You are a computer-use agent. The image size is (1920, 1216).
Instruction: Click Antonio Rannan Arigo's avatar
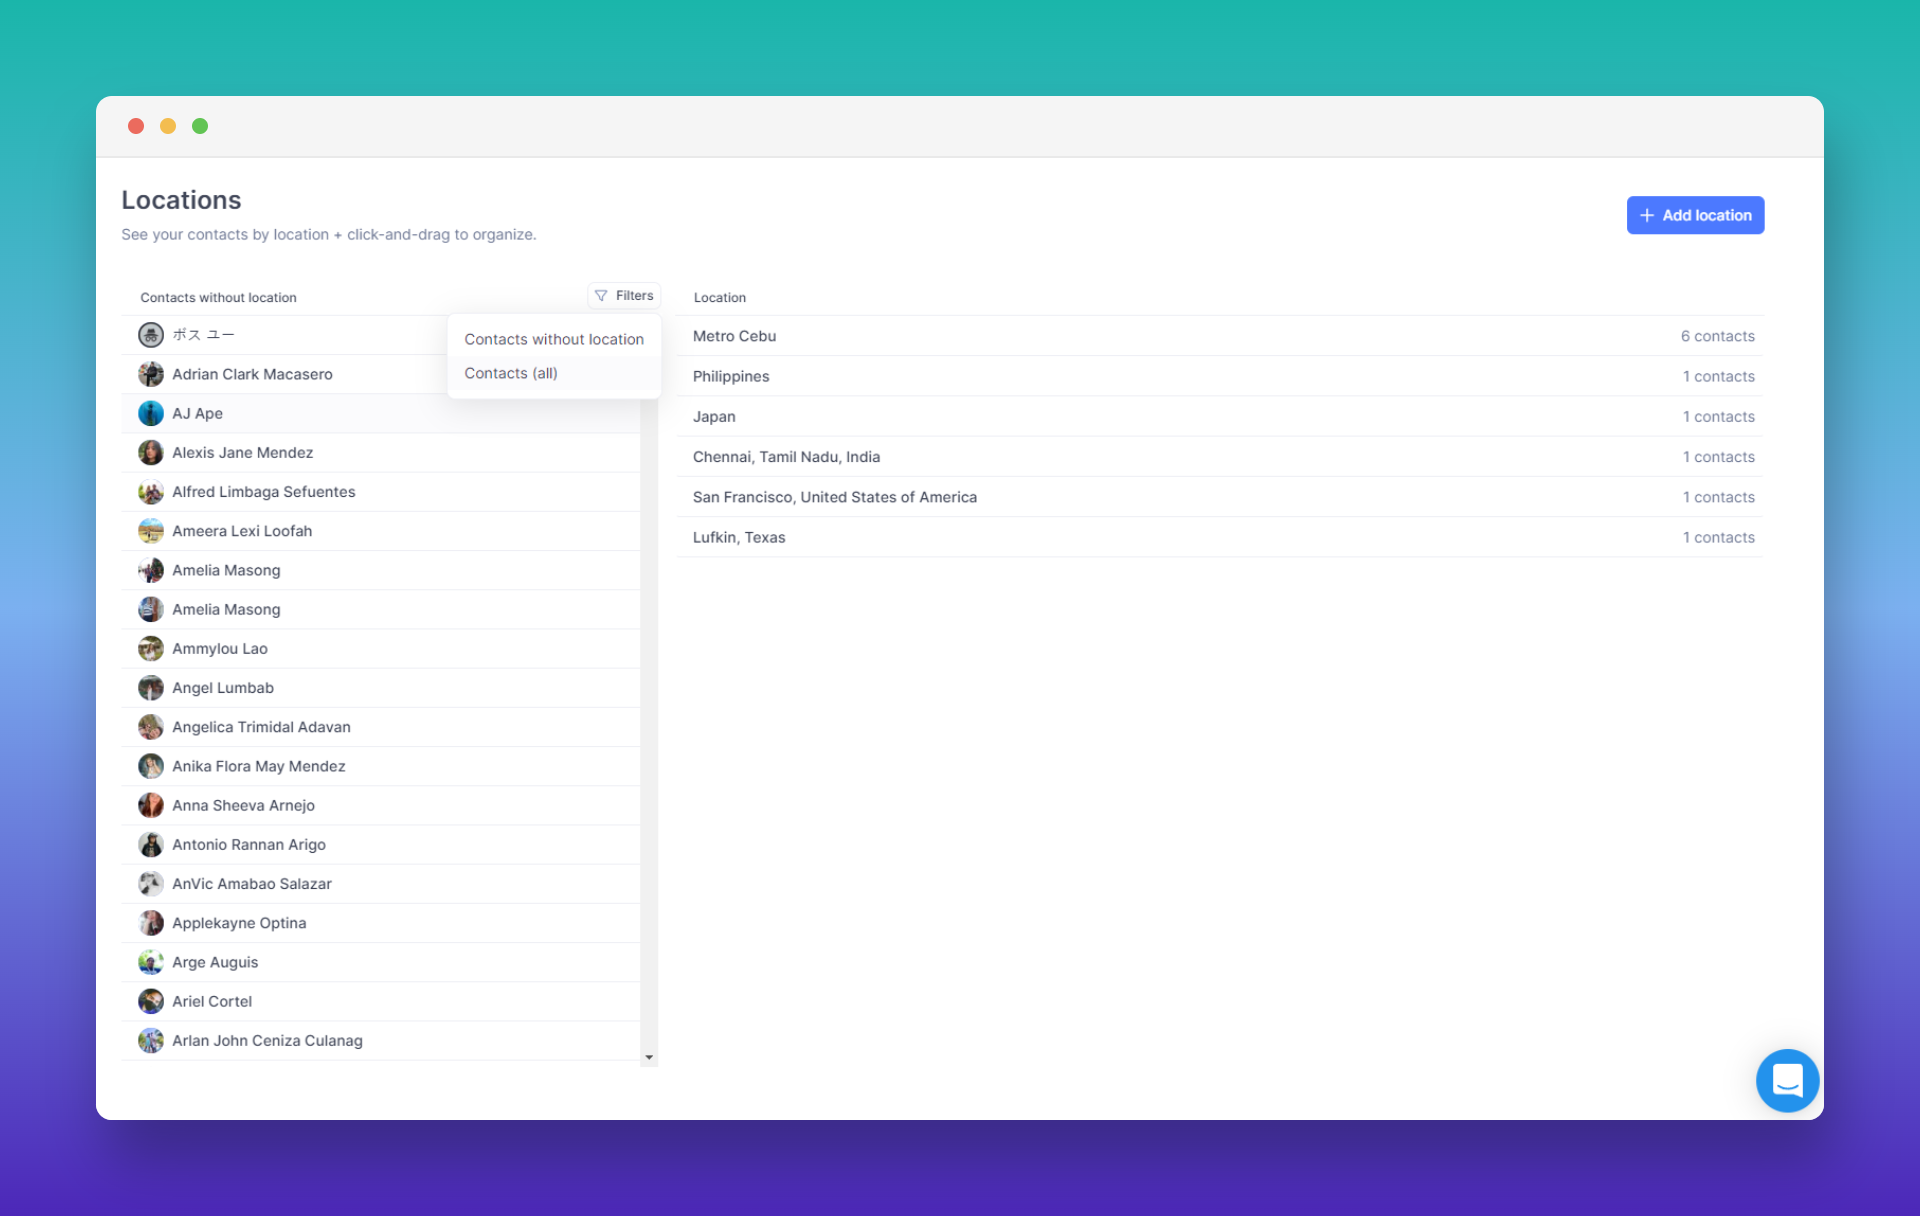pos(151,844)
